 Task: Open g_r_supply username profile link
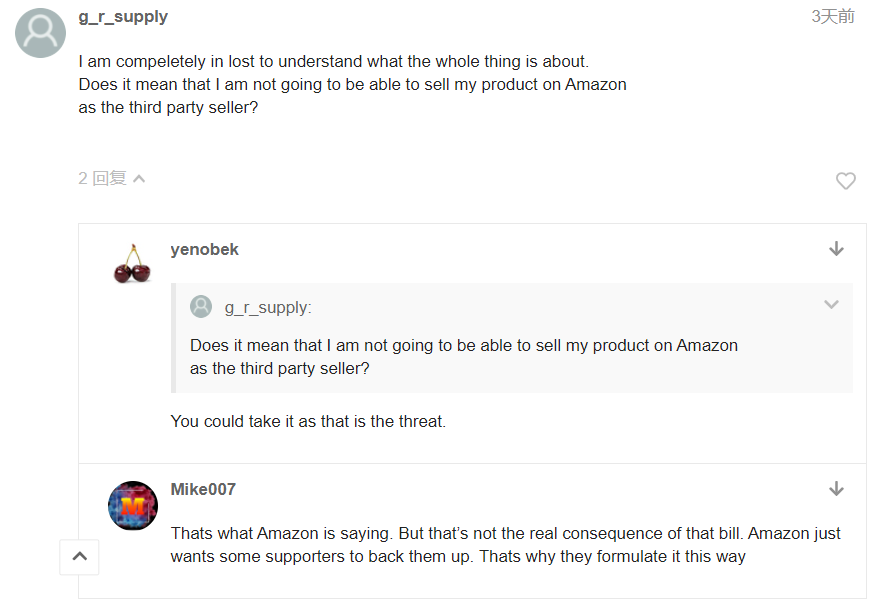pyautogui.click(x=123, y=17)
